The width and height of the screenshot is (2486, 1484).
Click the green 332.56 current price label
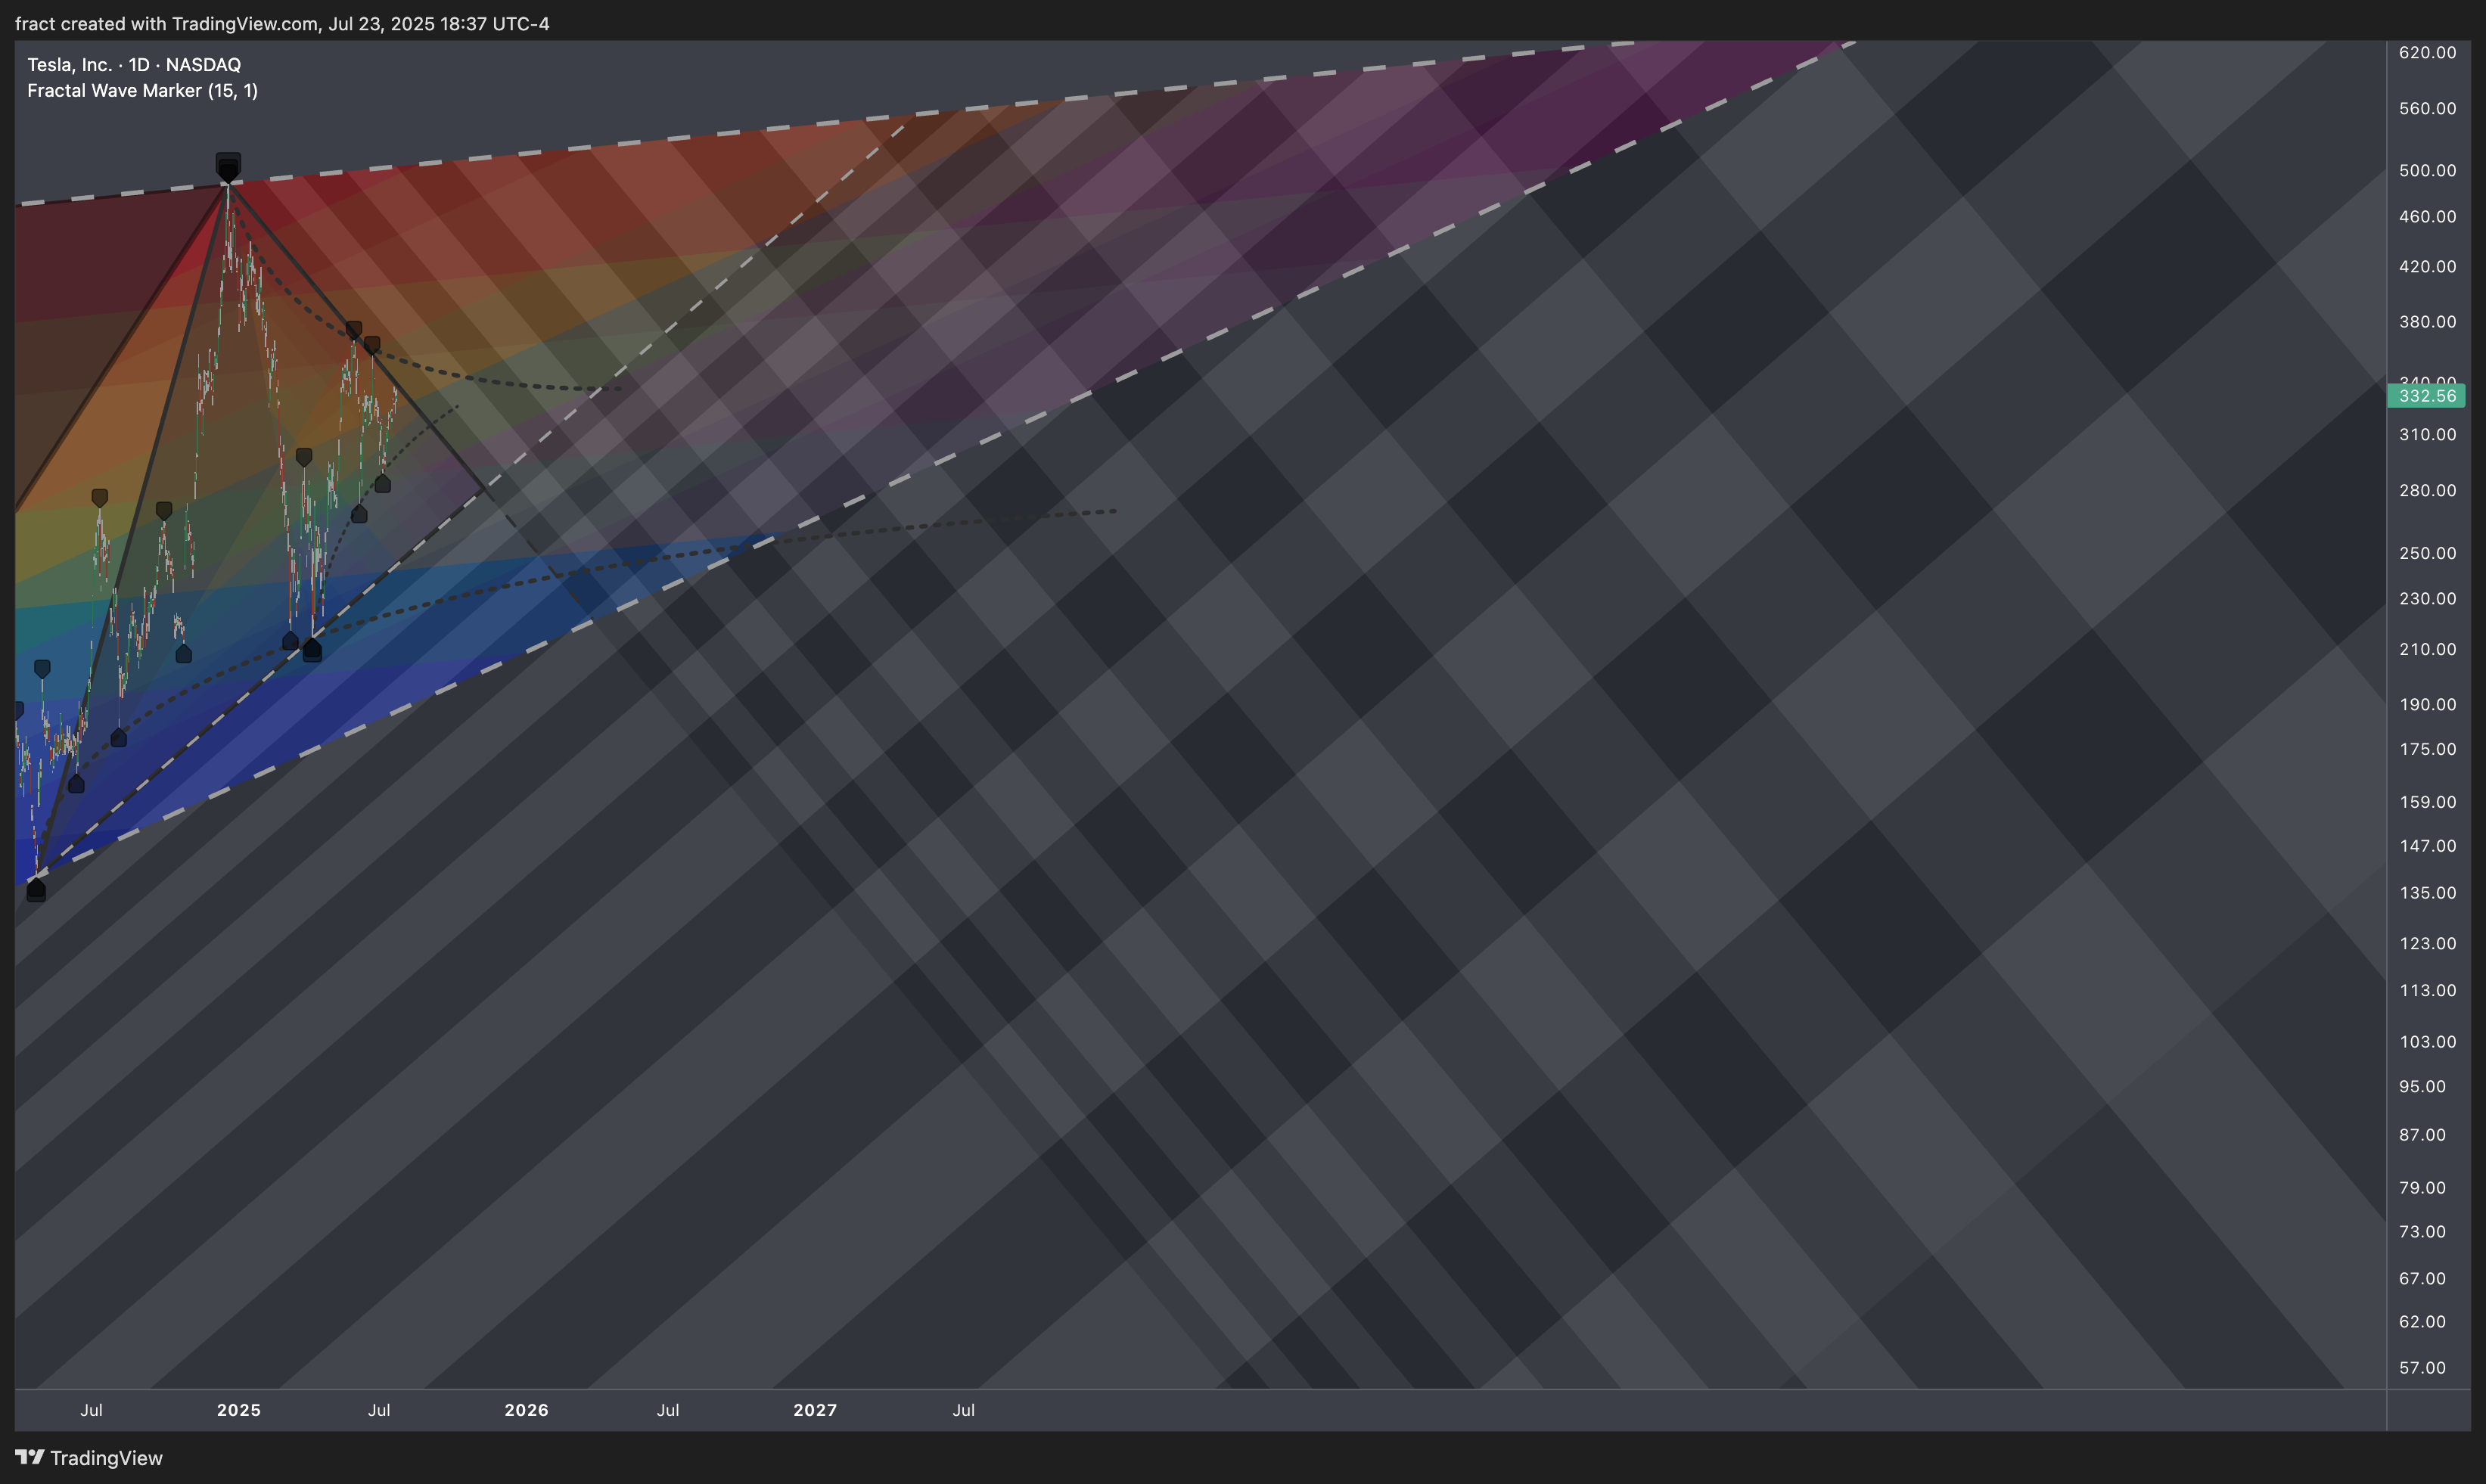2426,396
